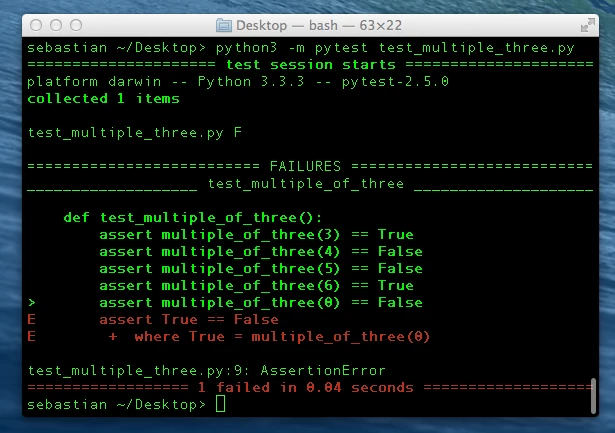Screen dimensions: 615x433
Task: Click the assert multiple_of_three(3) line
Action: tap(257, 235)
